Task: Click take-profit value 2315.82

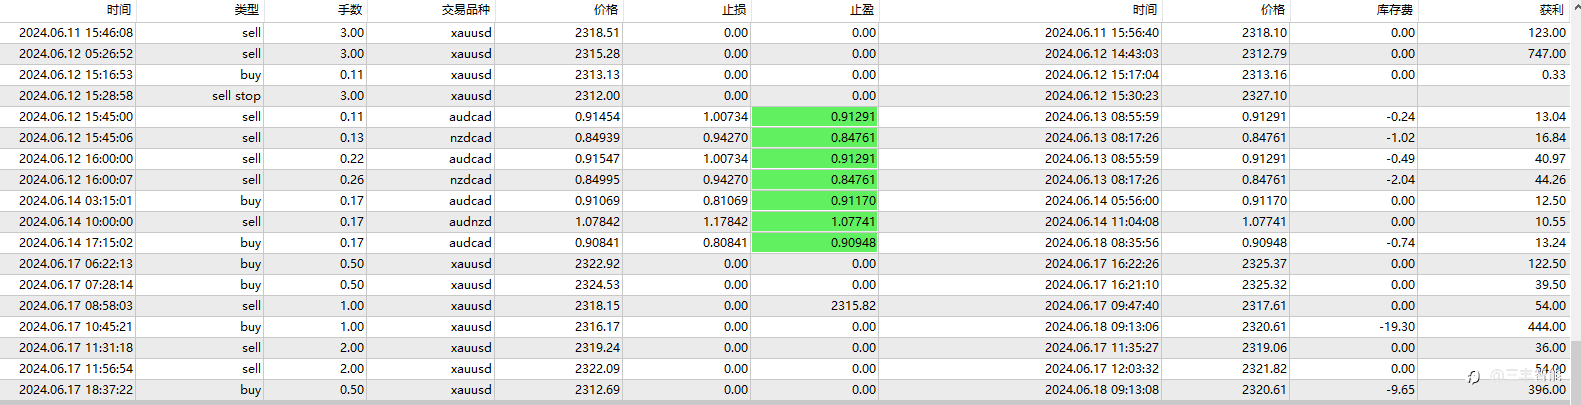Action: (853, 305)
